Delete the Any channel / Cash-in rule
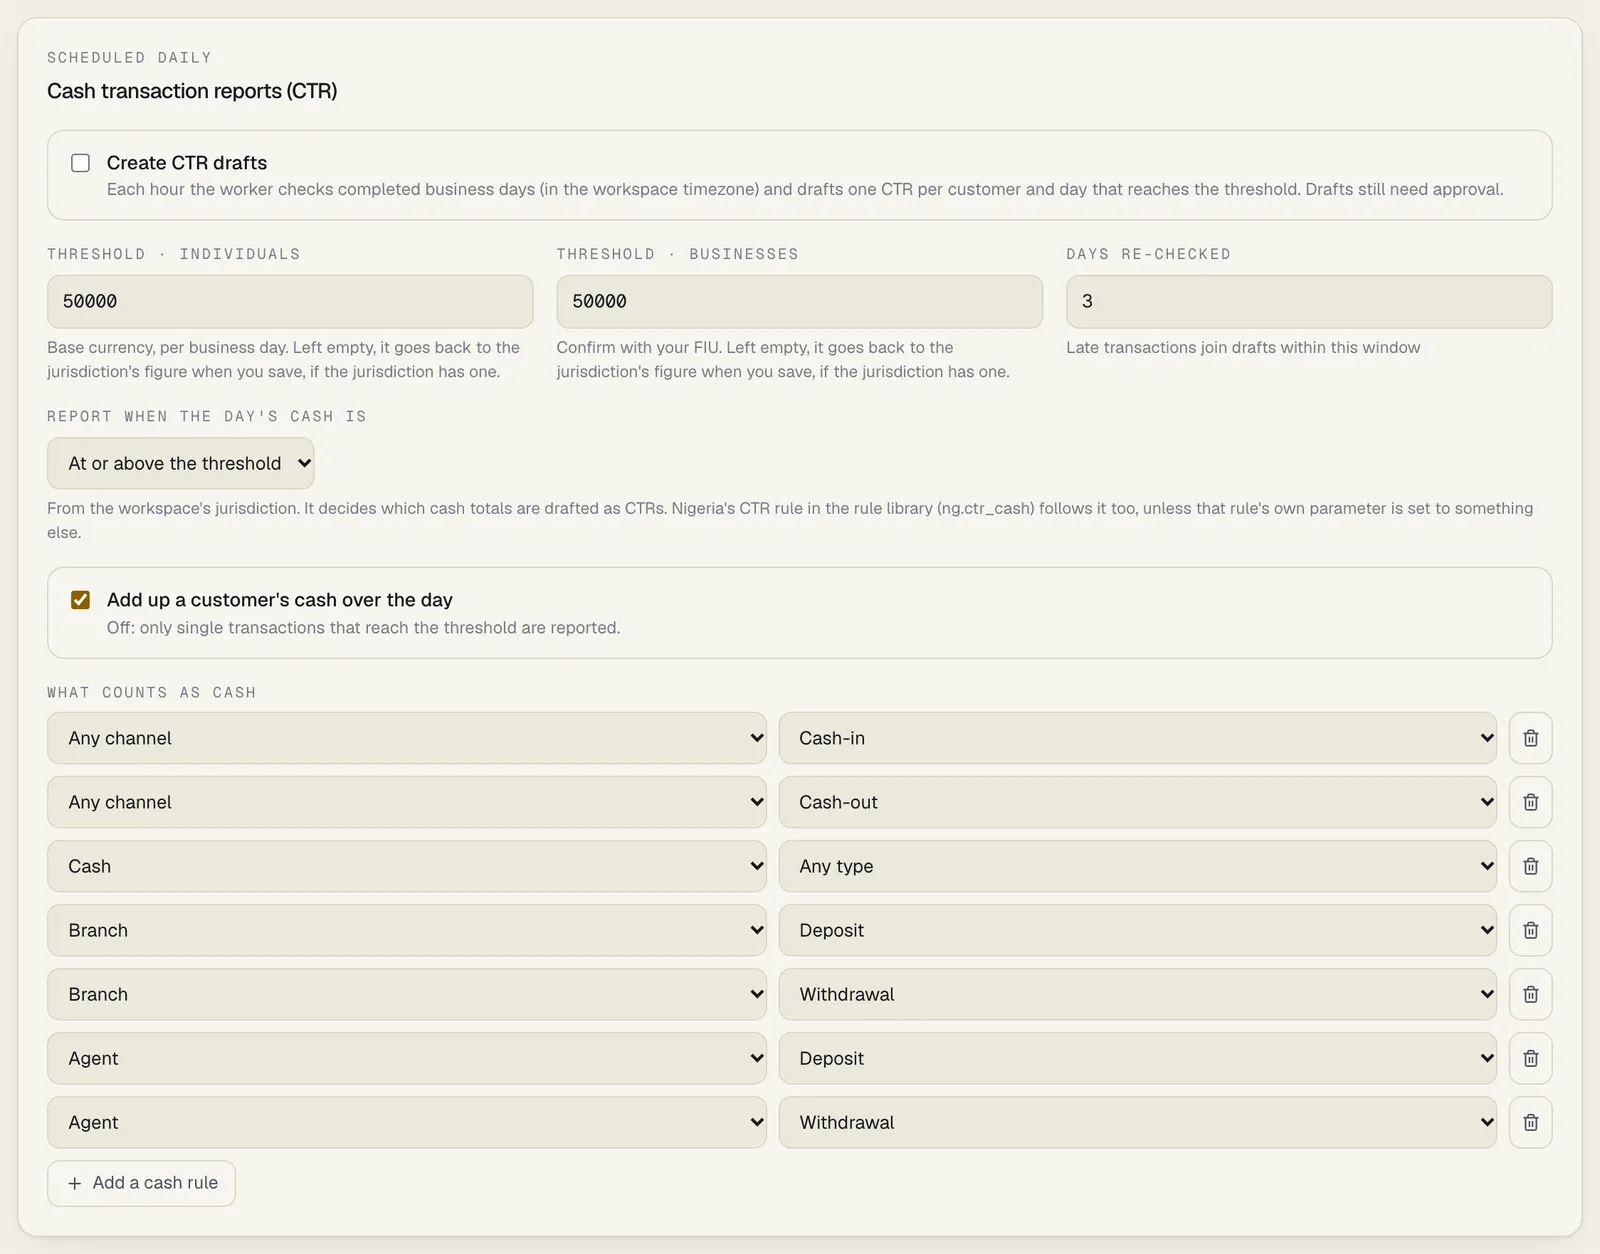 click(1530, 738)
